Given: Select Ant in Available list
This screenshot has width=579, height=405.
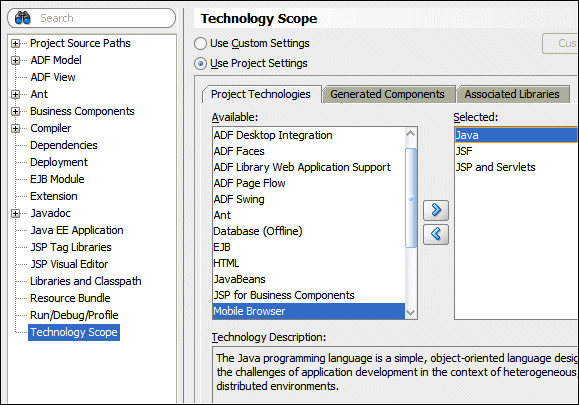Looking at the screenshot, I should [x=309, y=215].
